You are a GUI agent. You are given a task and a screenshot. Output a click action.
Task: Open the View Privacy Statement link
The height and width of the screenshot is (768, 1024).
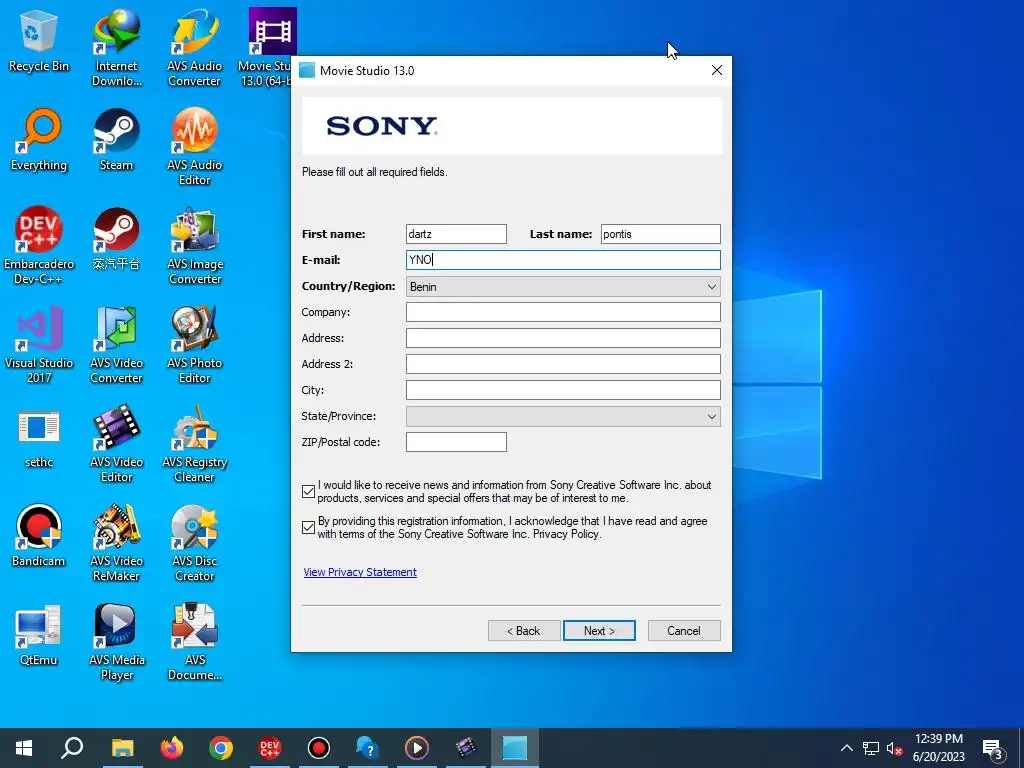pos(360,572)
